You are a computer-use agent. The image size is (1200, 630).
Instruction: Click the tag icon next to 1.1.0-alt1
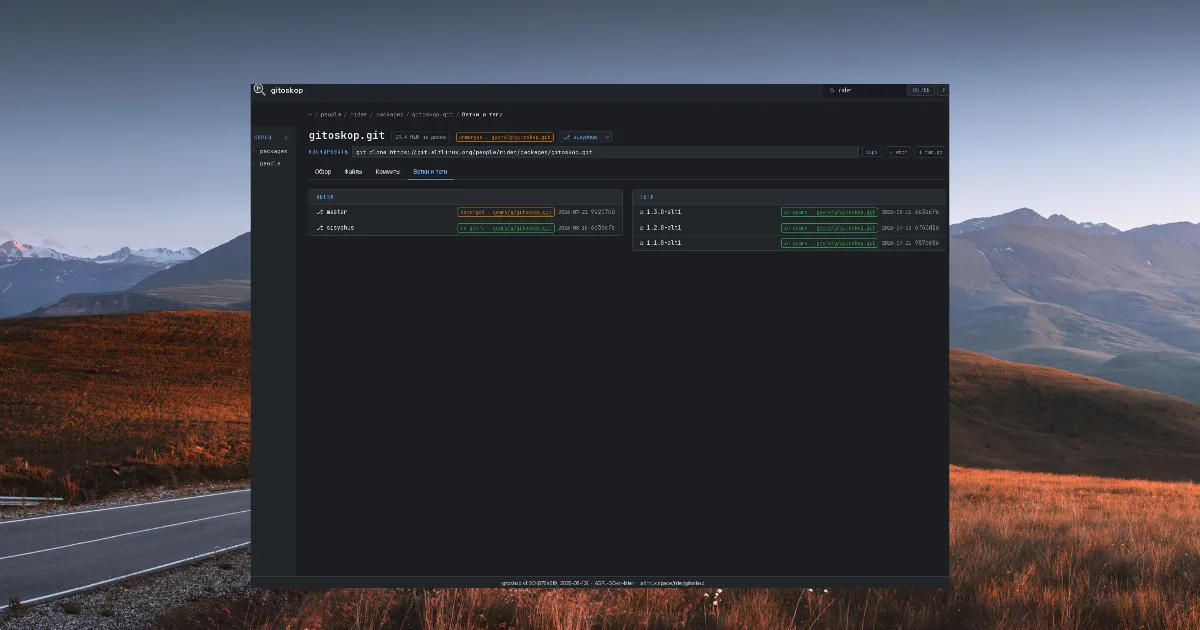pos(642,243)
